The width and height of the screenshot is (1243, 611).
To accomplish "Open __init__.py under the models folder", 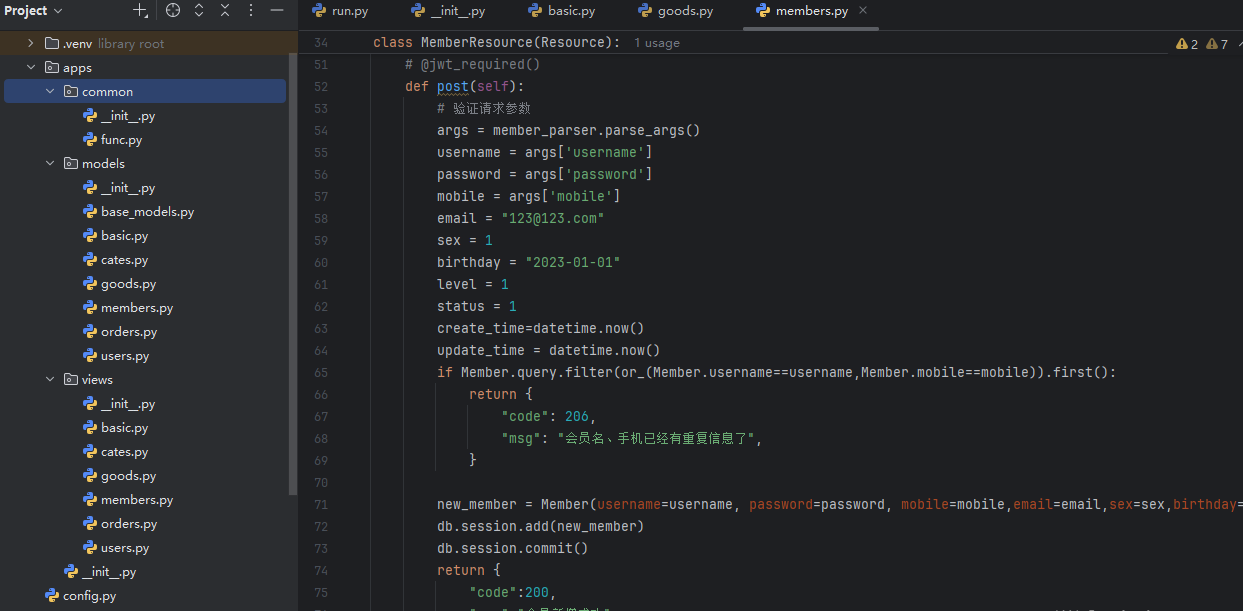I will [x=128, y=187].
